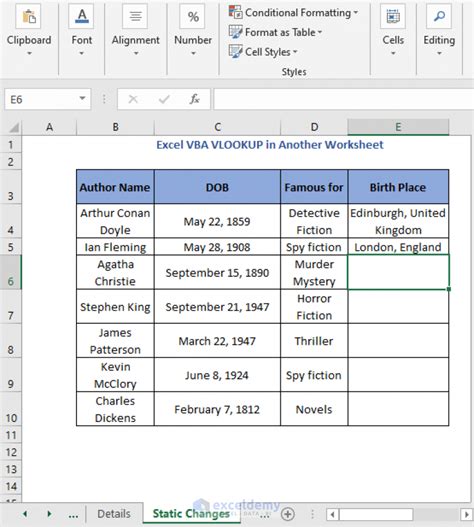Select the 'London, England' cell

tap(398, 247)
